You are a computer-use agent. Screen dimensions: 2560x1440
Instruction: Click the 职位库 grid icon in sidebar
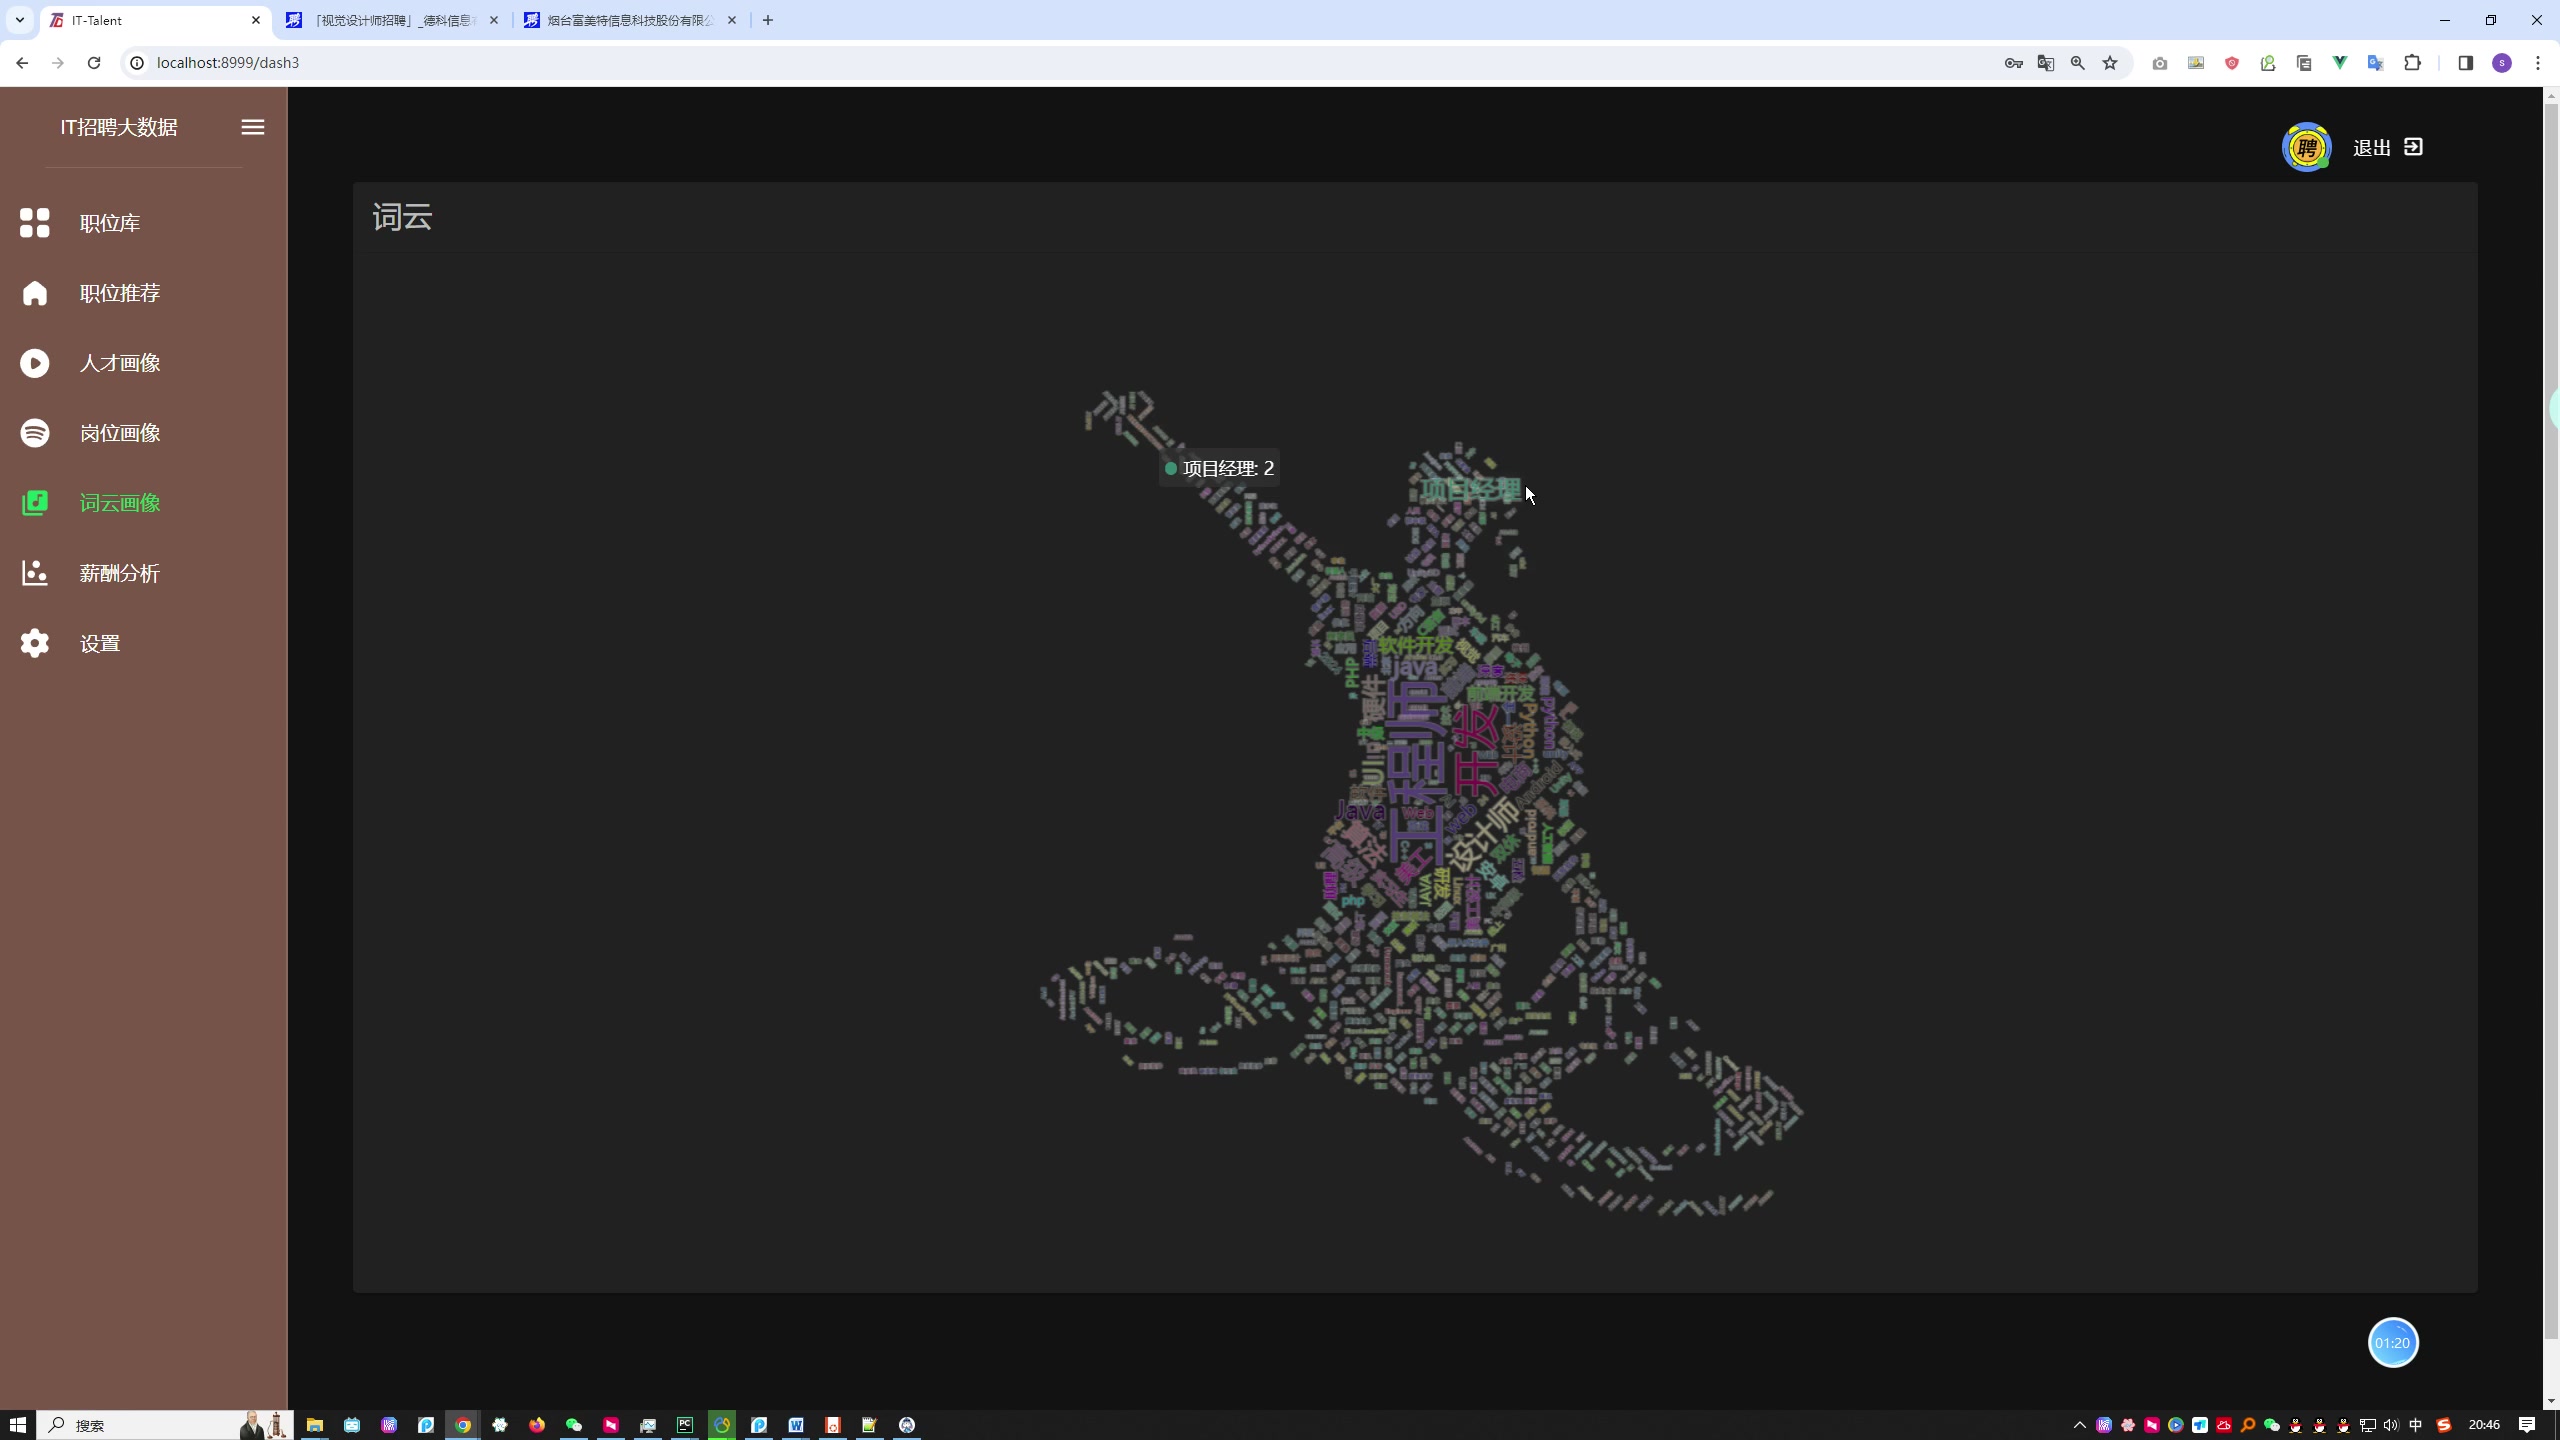[35, 222]
